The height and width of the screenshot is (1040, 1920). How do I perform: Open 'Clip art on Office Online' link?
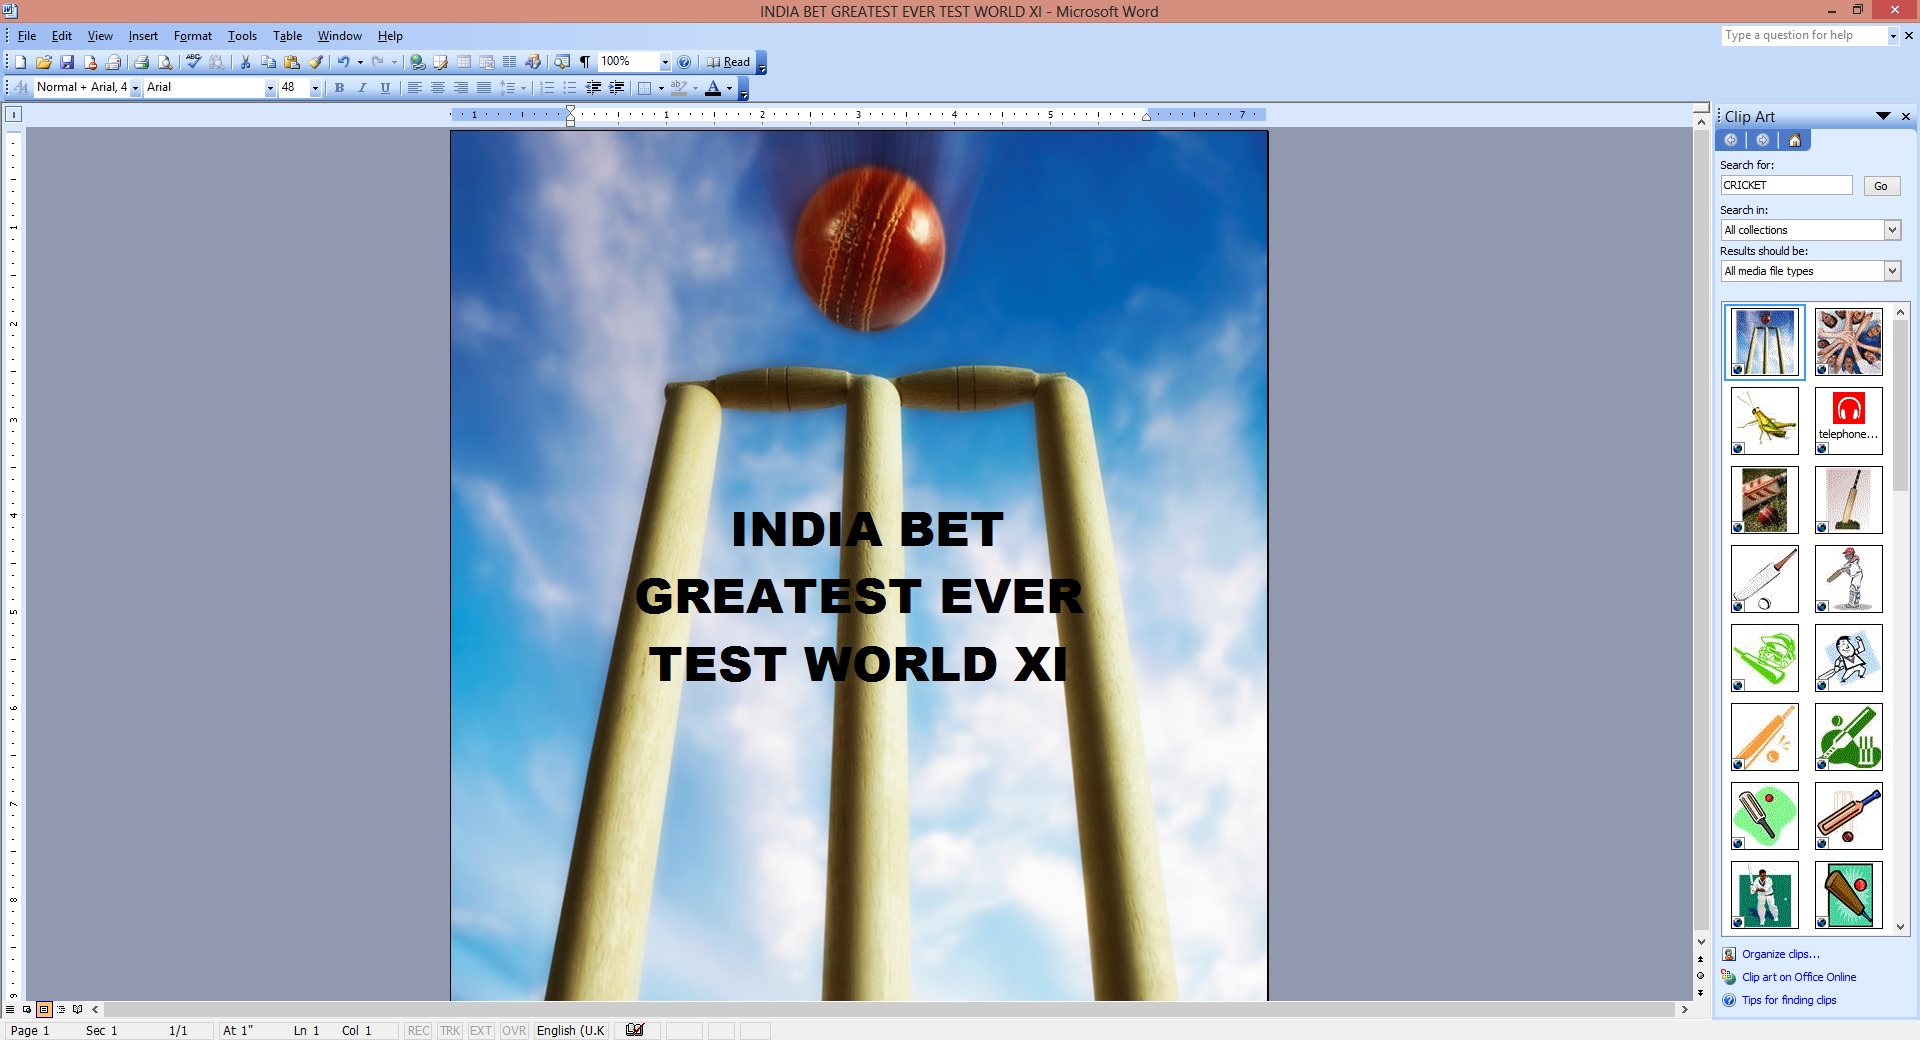1798,977
